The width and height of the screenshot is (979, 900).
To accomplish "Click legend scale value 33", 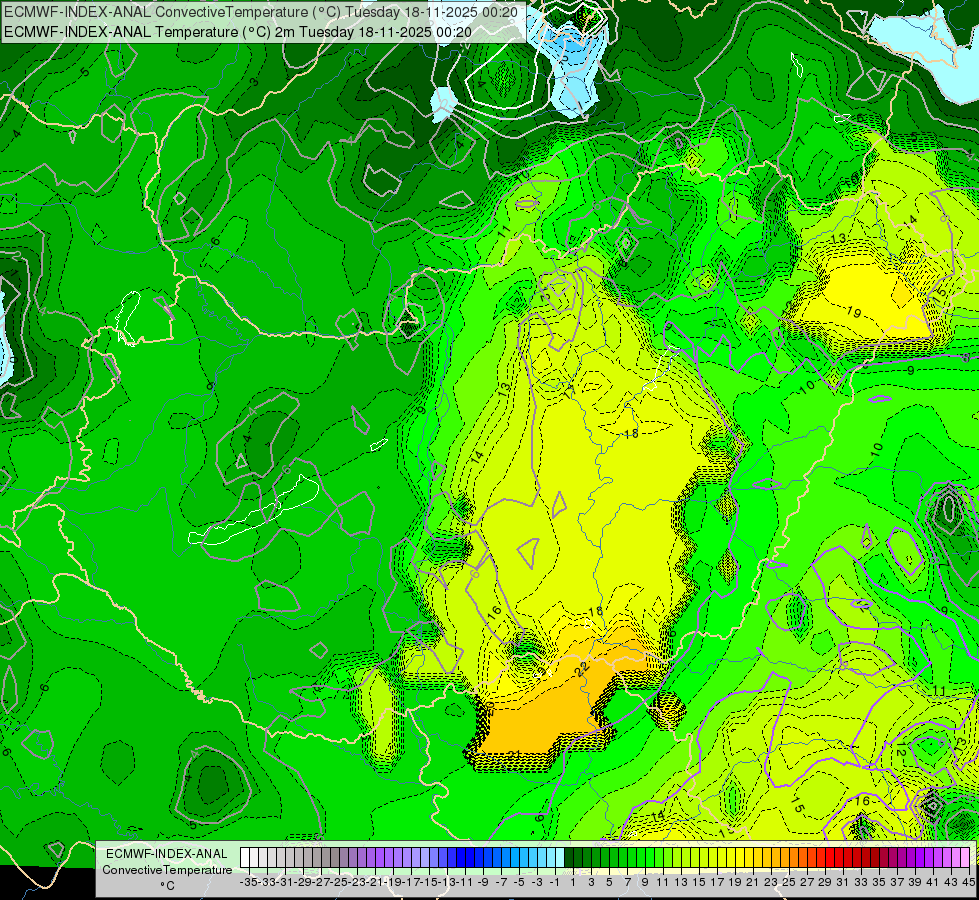I will (861, 882).
